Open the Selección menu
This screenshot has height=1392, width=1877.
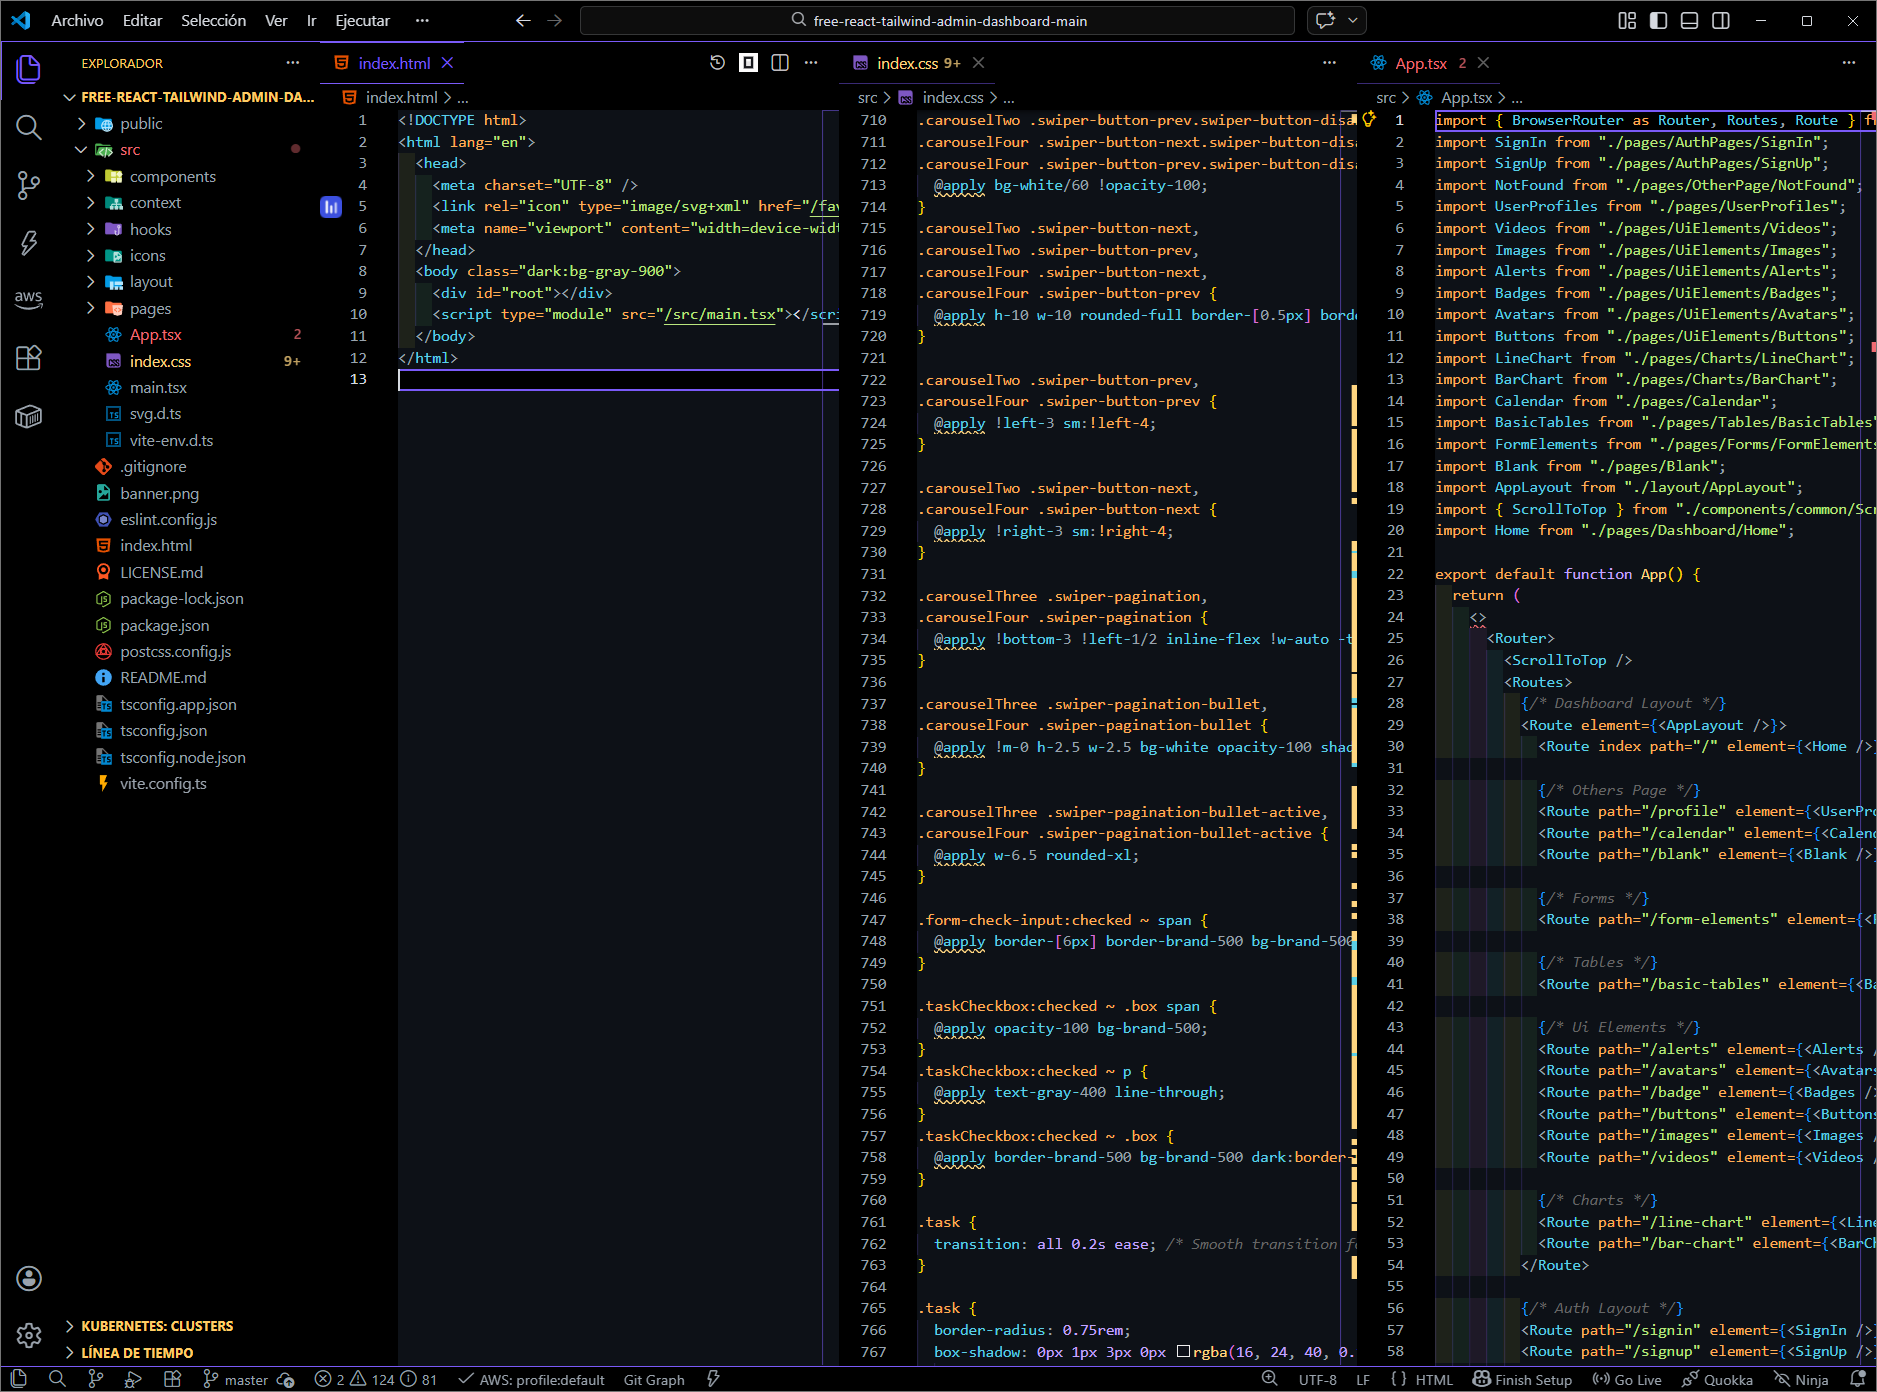pyautogui.click(x=213, y=20)
